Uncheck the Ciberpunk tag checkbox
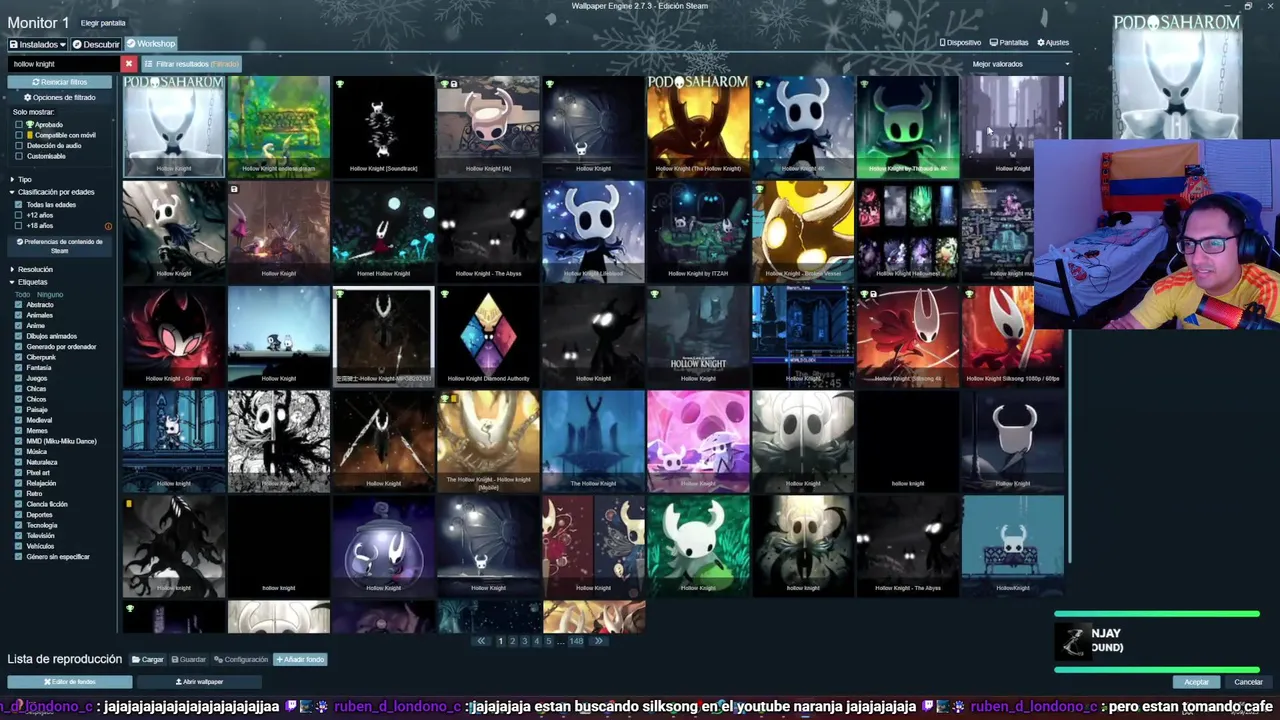Image resolution: width=1280 pixels, height=720 pixels. (x=18, y=357)
